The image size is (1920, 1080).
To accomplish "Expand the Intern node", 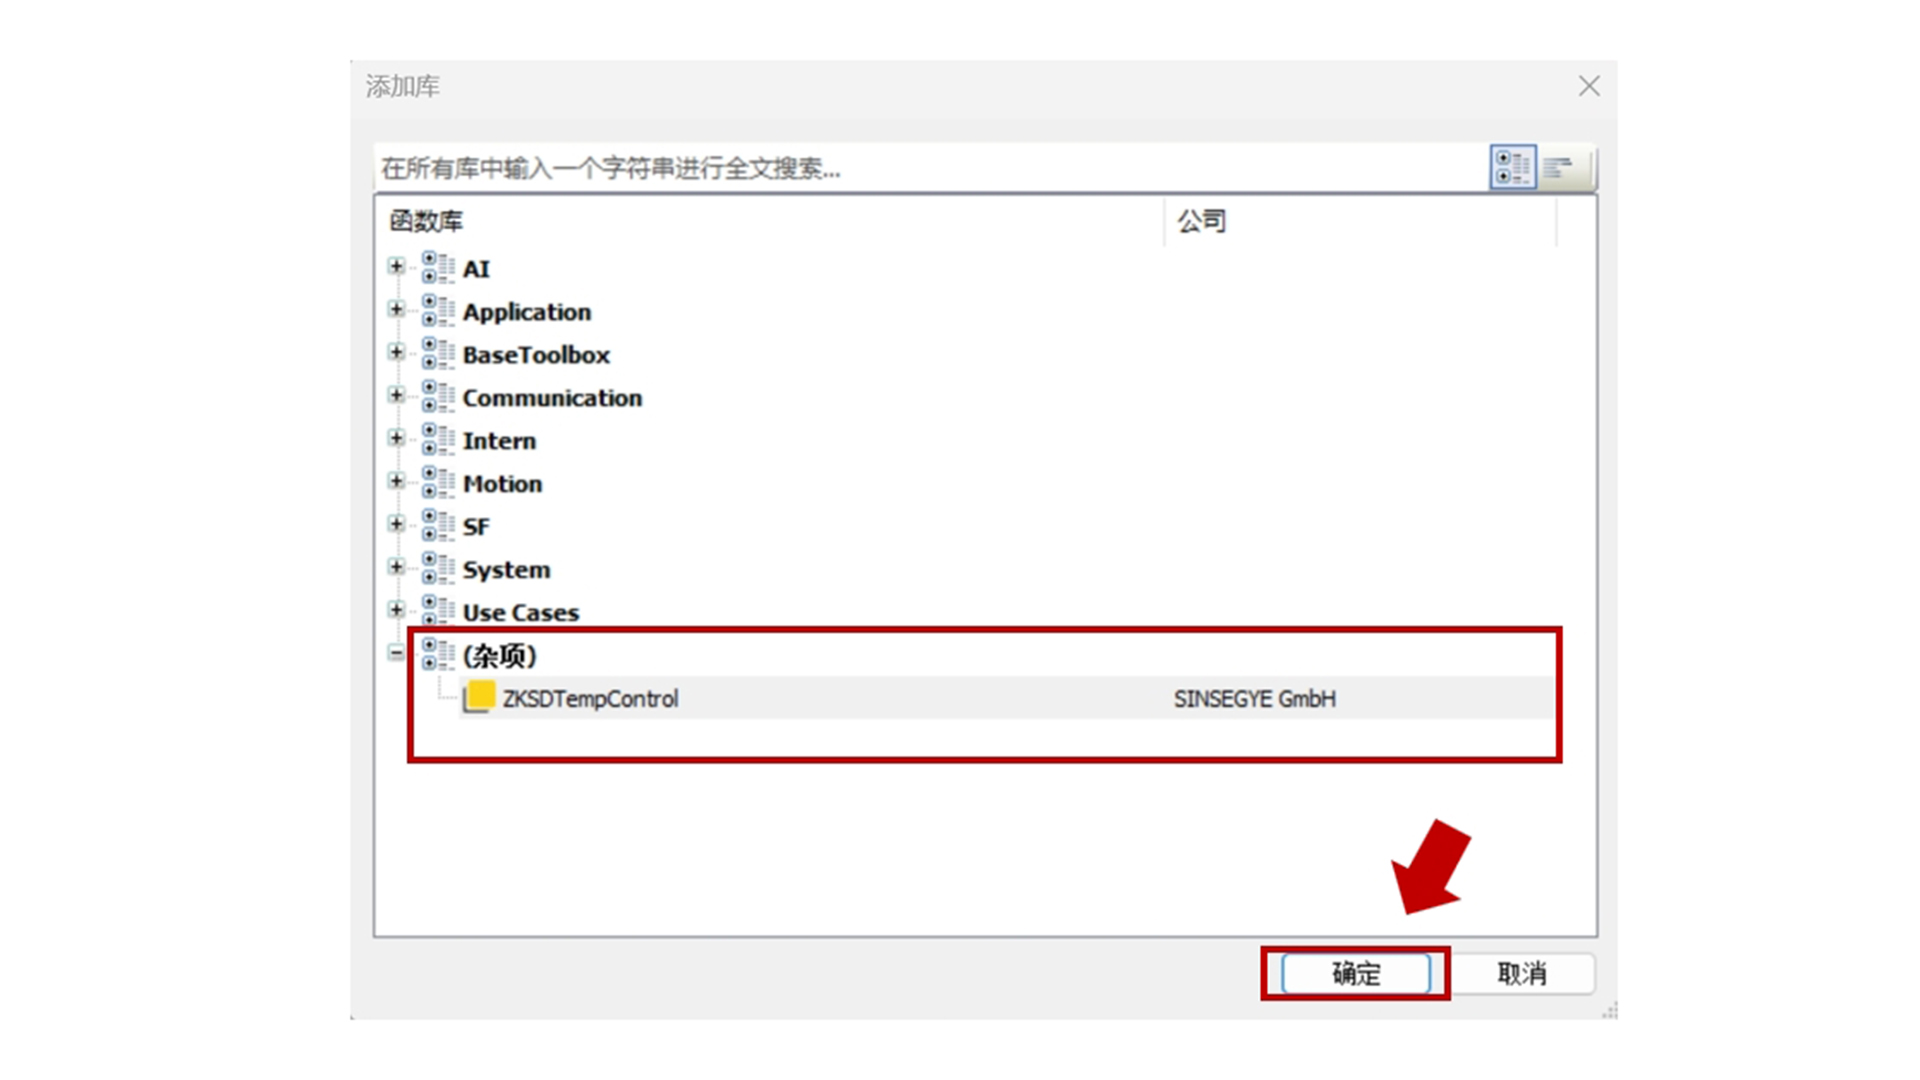I will pyautogui.click(x=396, y=438).
